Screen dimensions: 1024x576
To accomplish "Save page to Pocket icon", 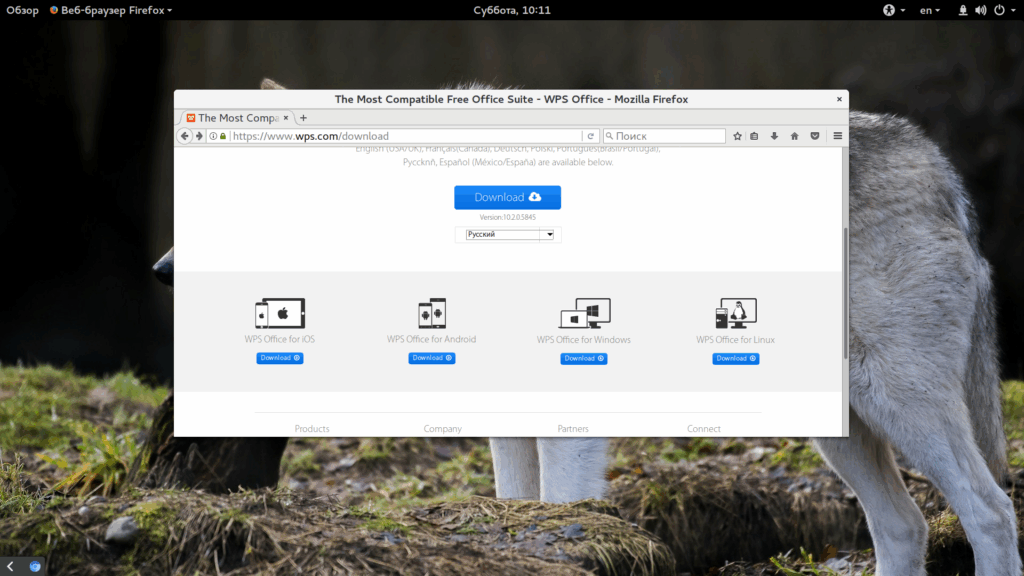I will [815, 136].
